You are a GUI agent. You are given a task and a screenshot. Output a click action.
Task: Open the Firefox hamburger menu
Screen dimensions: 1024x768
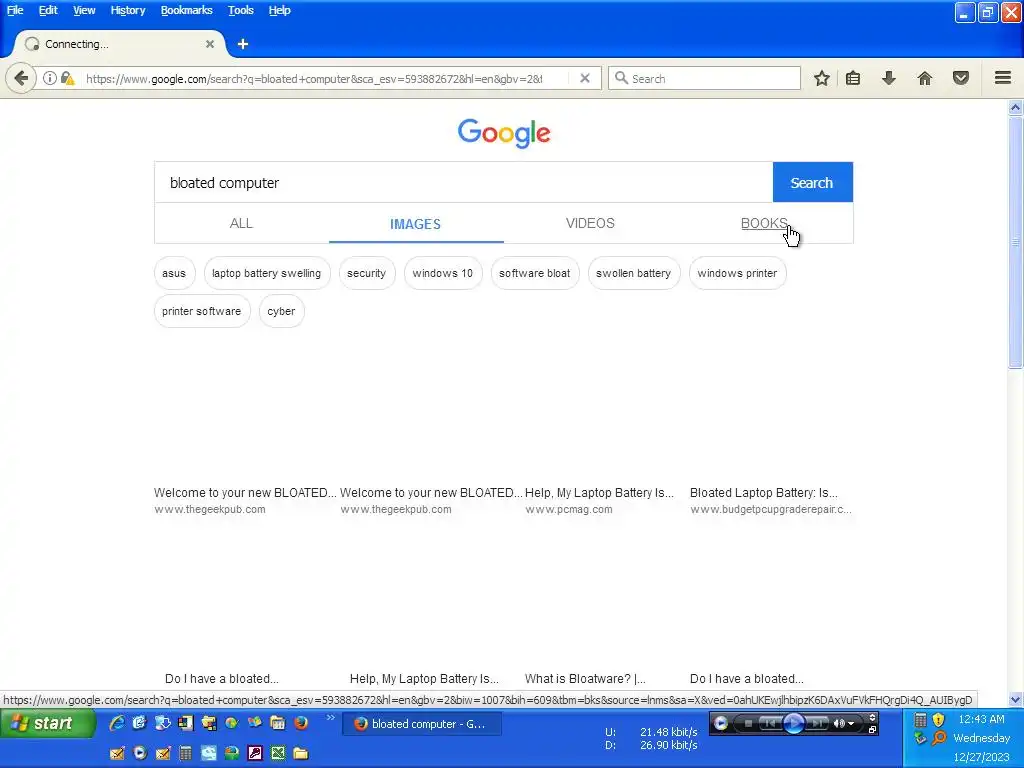[x=1003, y=78]
